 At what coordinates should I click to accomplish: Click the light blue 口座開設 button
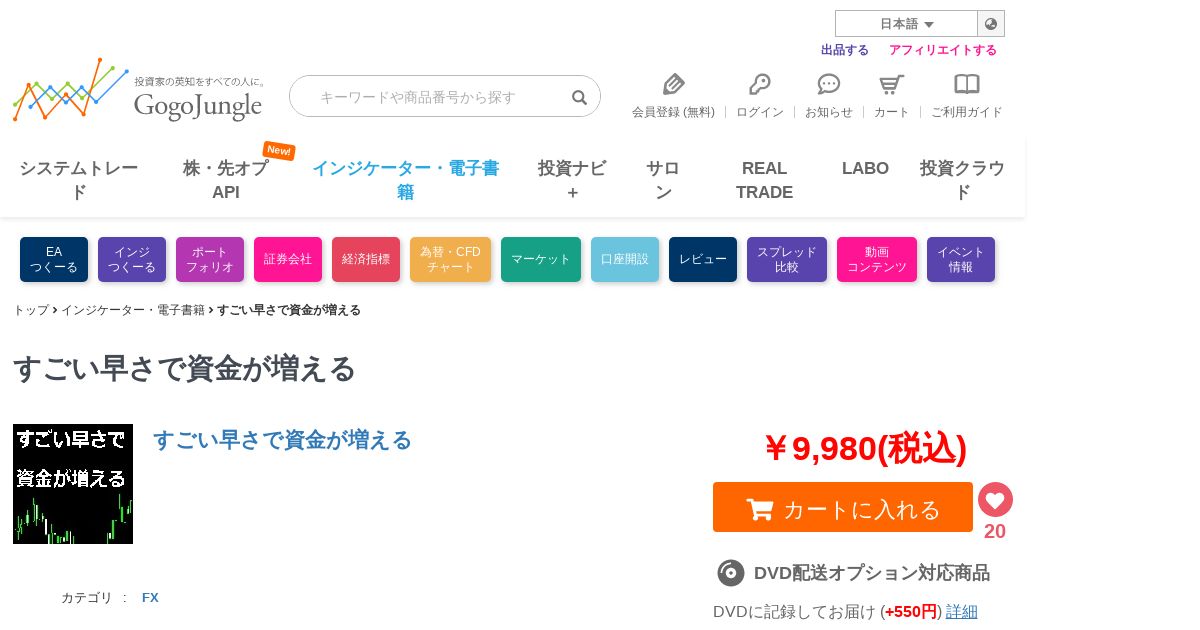(x=625, y=259)
